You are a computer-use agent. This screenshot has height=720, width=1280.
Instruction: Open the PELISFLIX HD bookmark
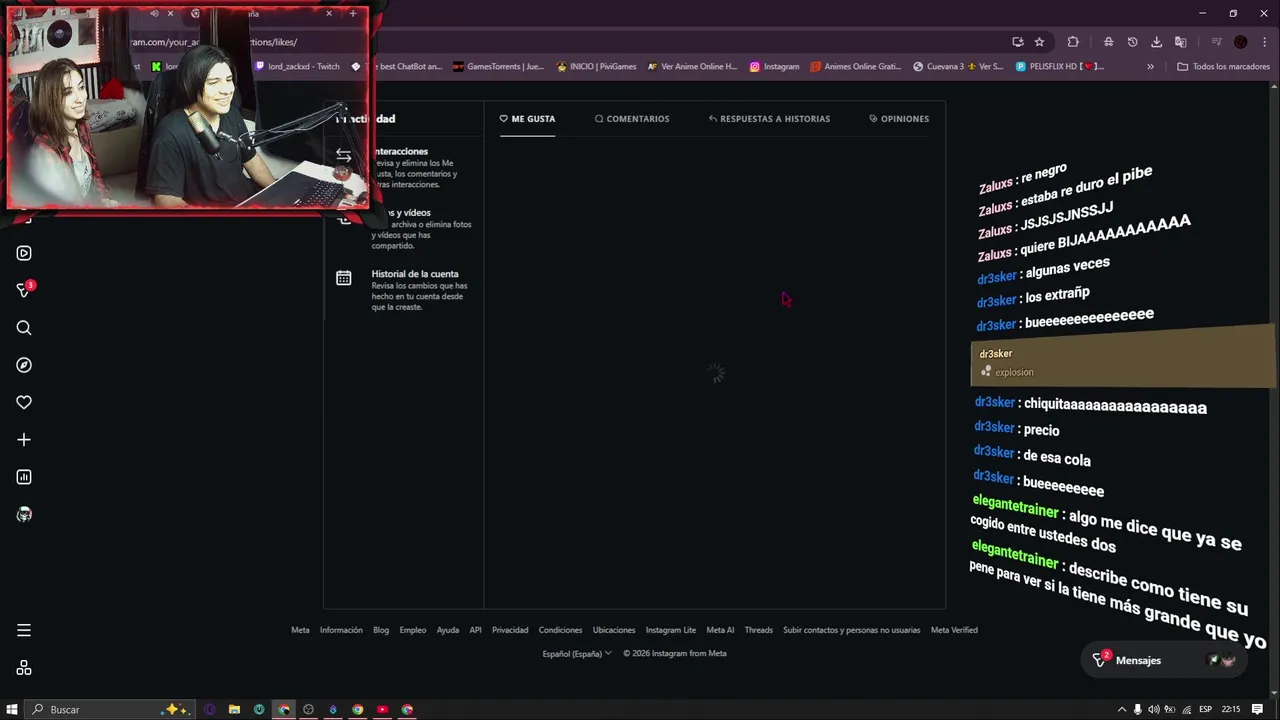[x=1059, y=66]
